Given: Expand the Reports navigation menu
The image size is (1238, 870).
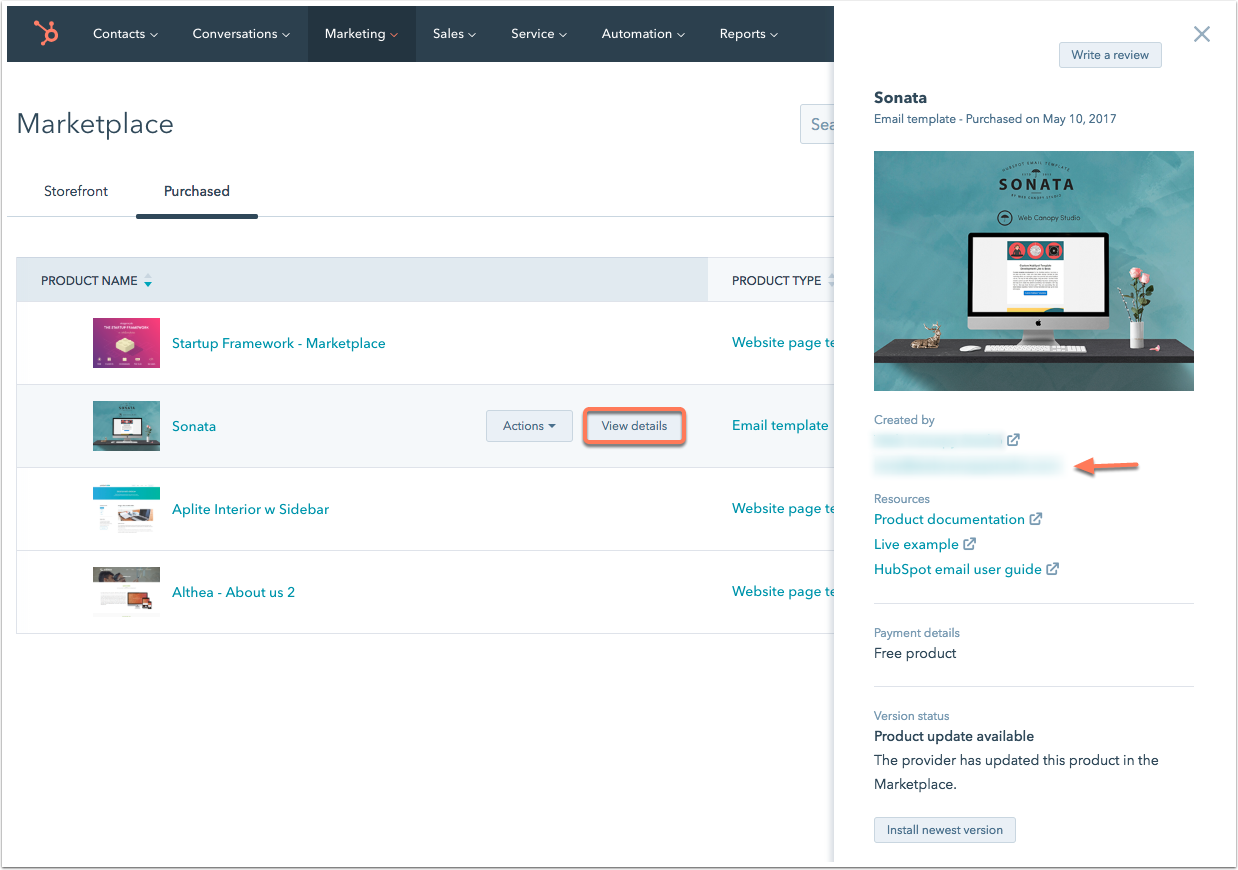Looking at the screenshot, I should tap(748, 34).
